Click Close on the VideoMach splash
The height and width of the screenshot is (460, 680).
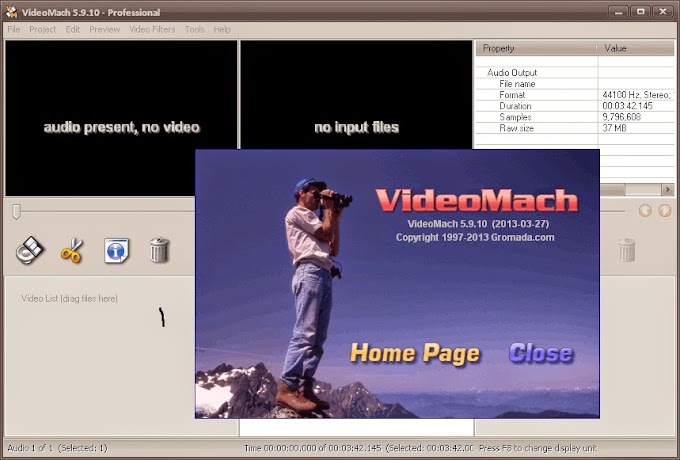tap(540, 353)
